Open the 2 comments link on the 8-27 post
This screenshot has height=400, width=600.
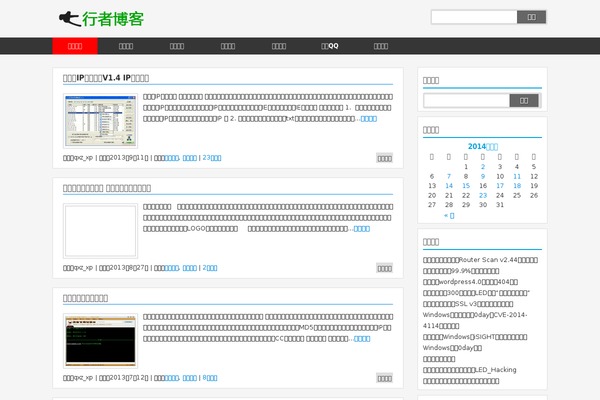pos(210,268)
